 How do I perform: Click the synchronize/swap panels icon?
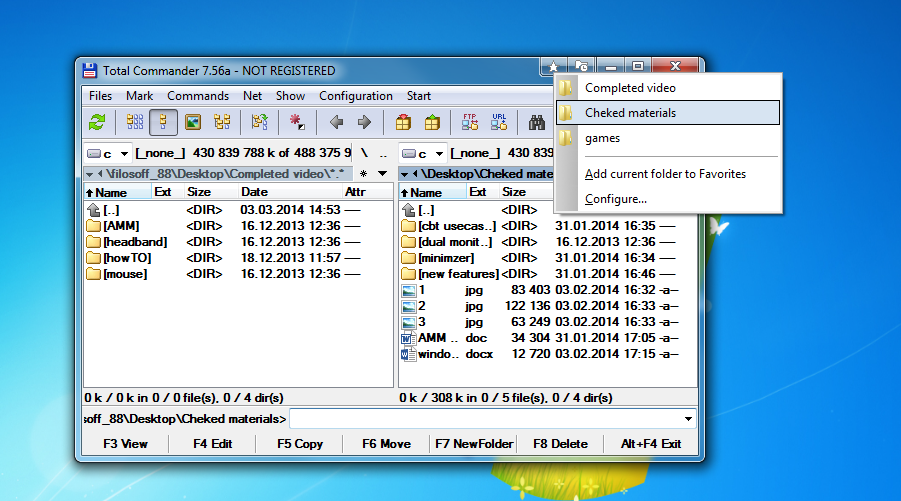point(259,122)
